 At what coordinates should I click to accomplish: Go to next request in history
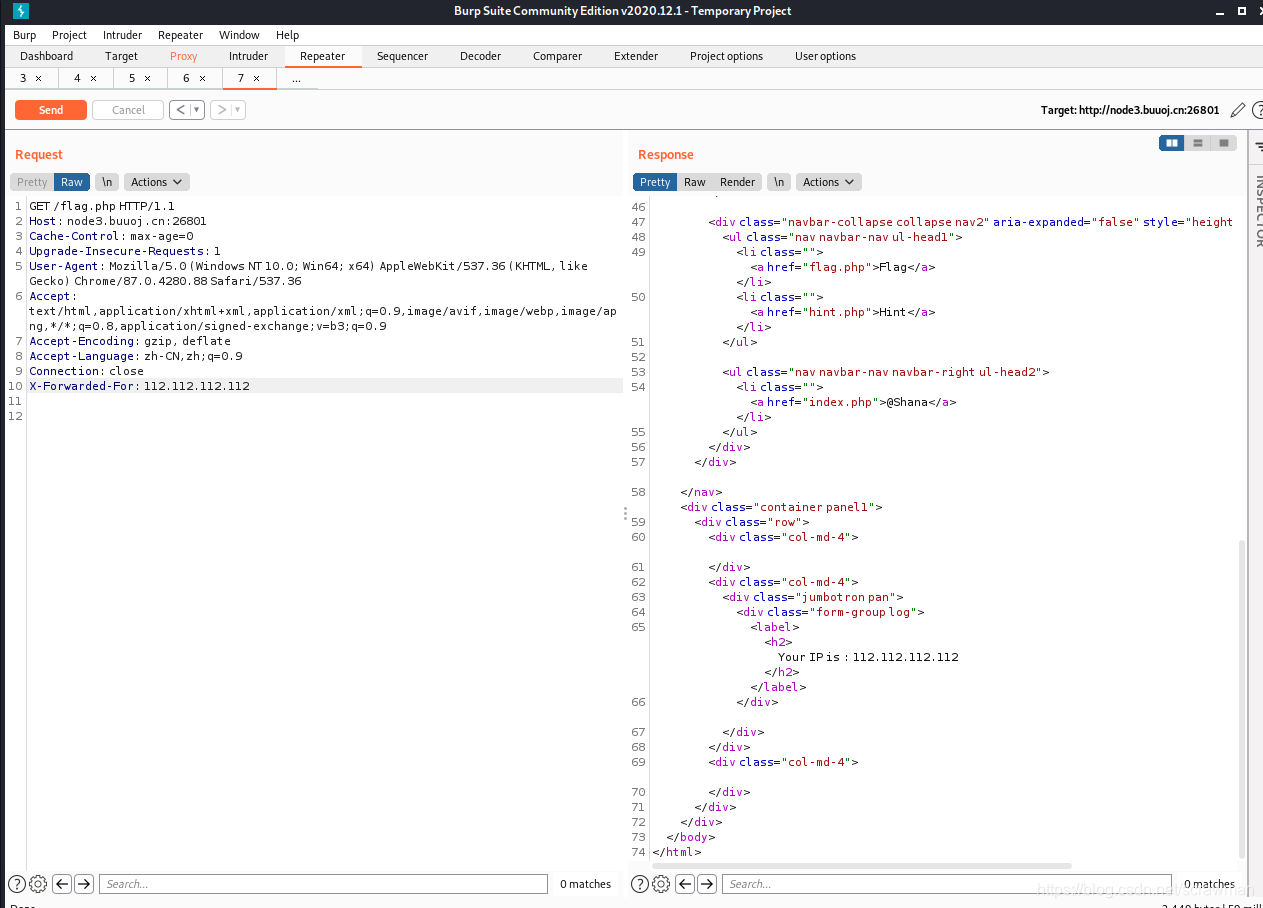[x=221, y=110]
